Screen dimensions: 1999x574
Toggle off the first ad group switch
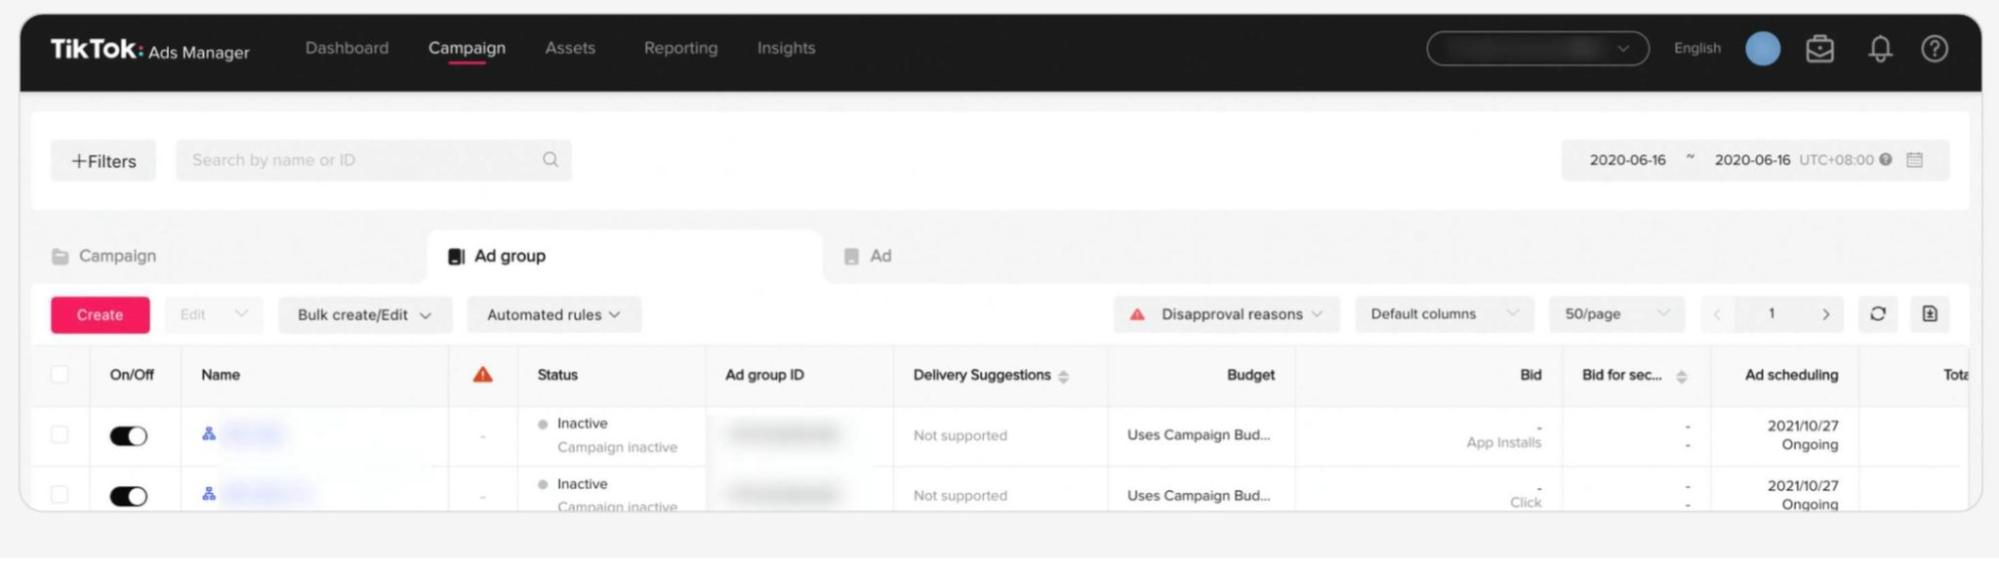[128, 436]
